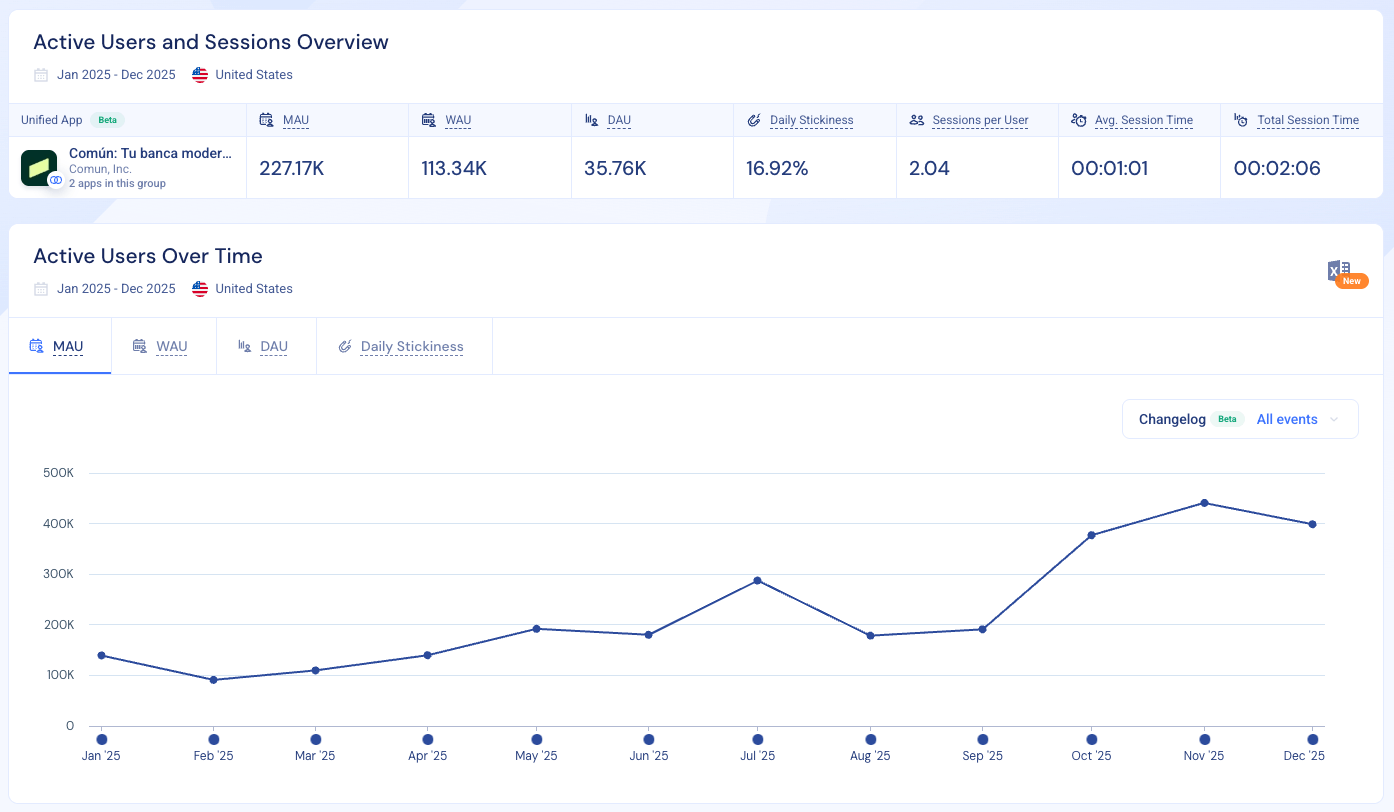
Task: Click the Común app icon thumbnail
Action: tap(39, 168)
